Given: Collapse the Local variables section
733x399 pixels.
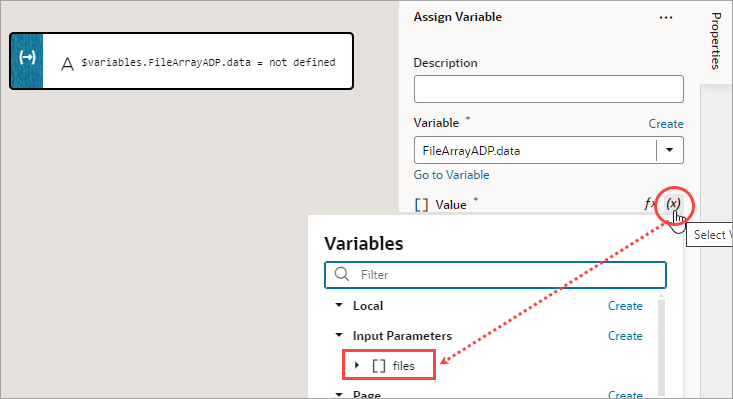Looking at the screenshot, I should point(339,305).
